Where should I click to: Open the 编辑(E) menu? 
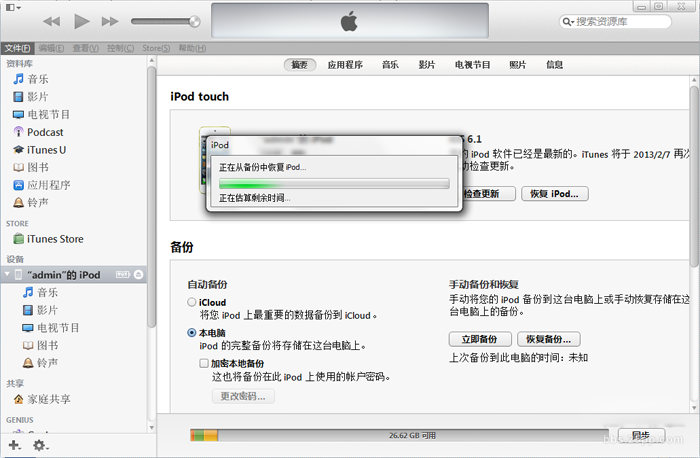[51, 48]
